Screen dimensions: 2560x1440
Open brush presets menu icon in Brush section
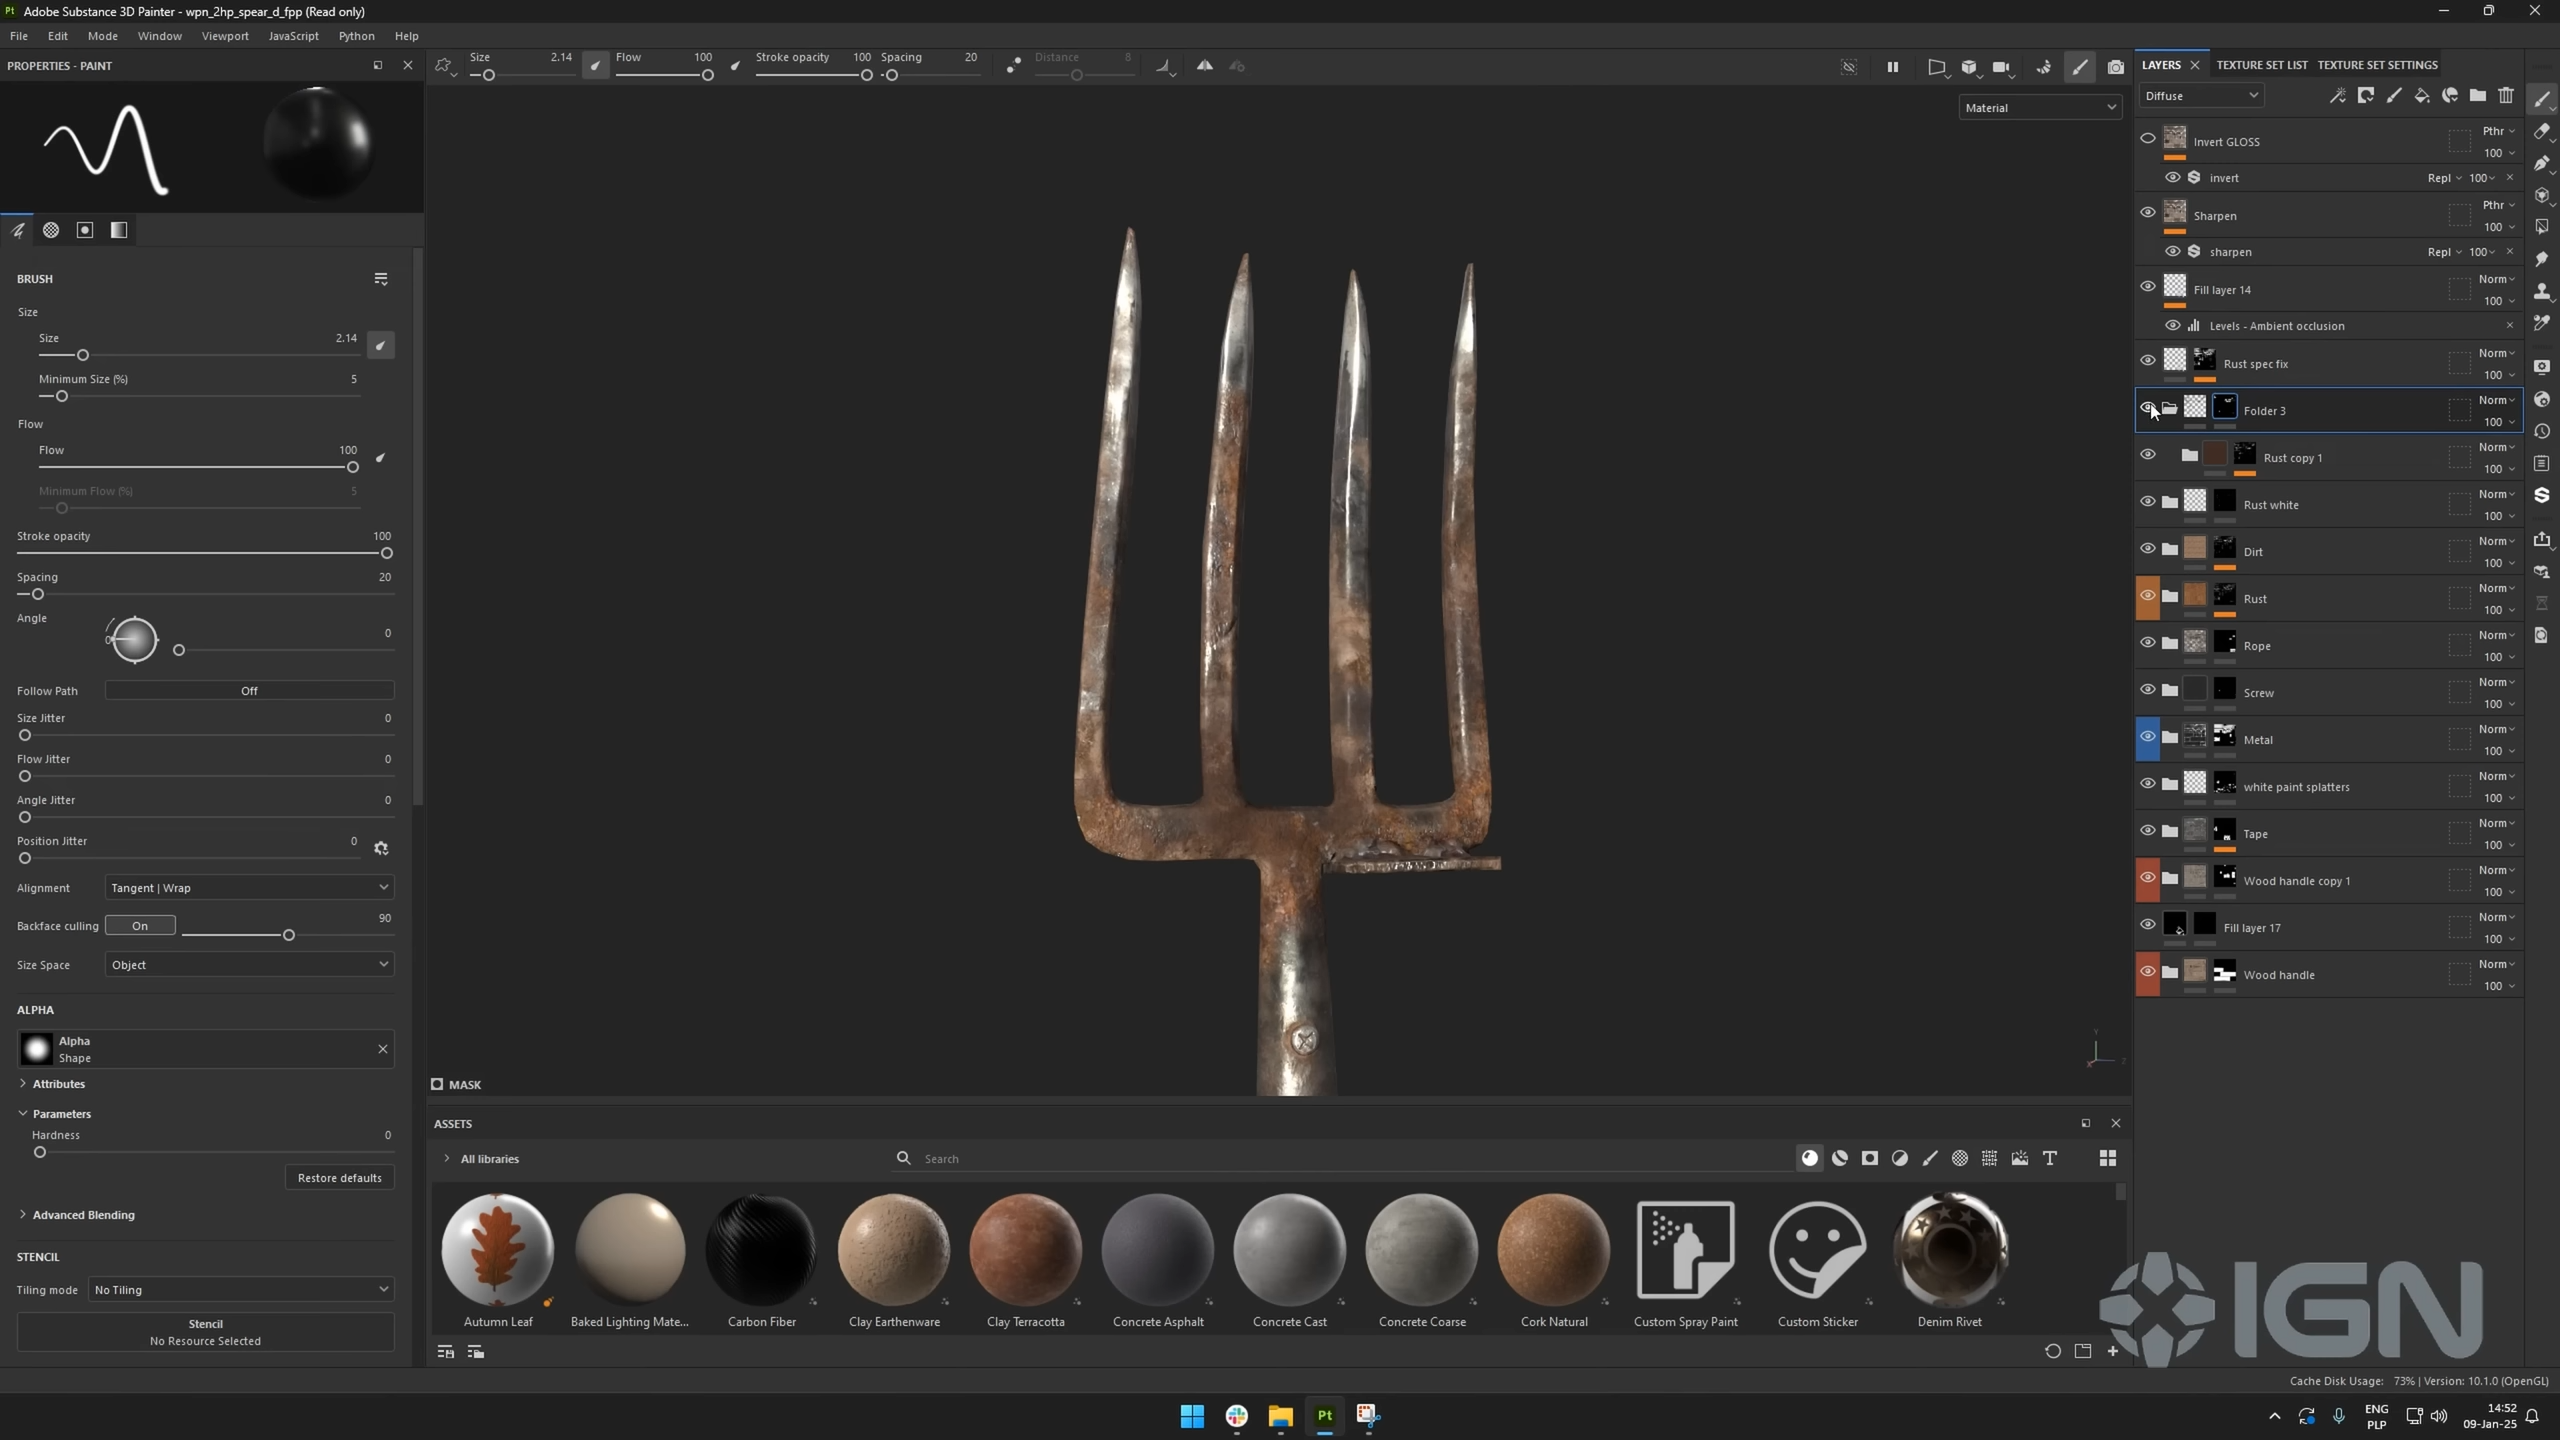[381, 279]
